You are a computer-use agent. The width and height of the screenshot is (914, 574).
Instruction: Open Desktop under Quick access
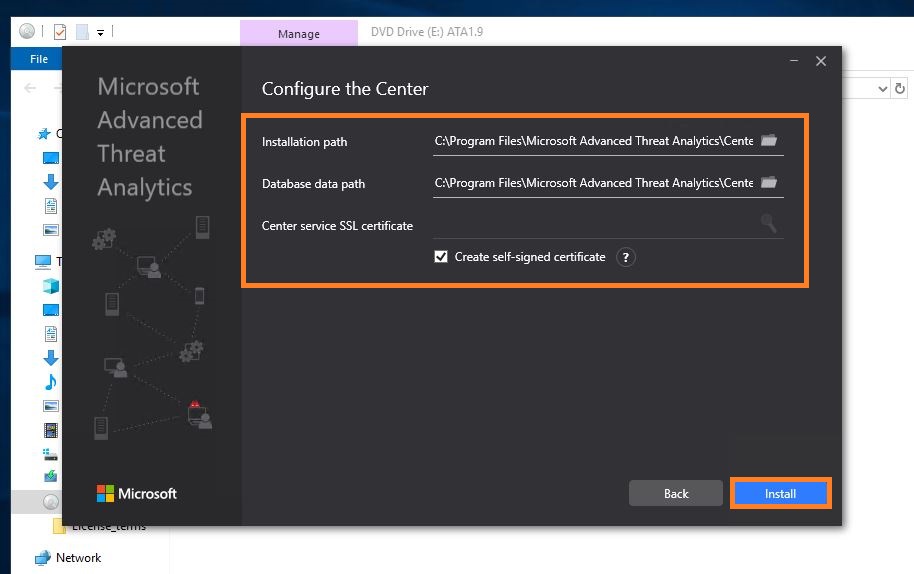point(51,158)
